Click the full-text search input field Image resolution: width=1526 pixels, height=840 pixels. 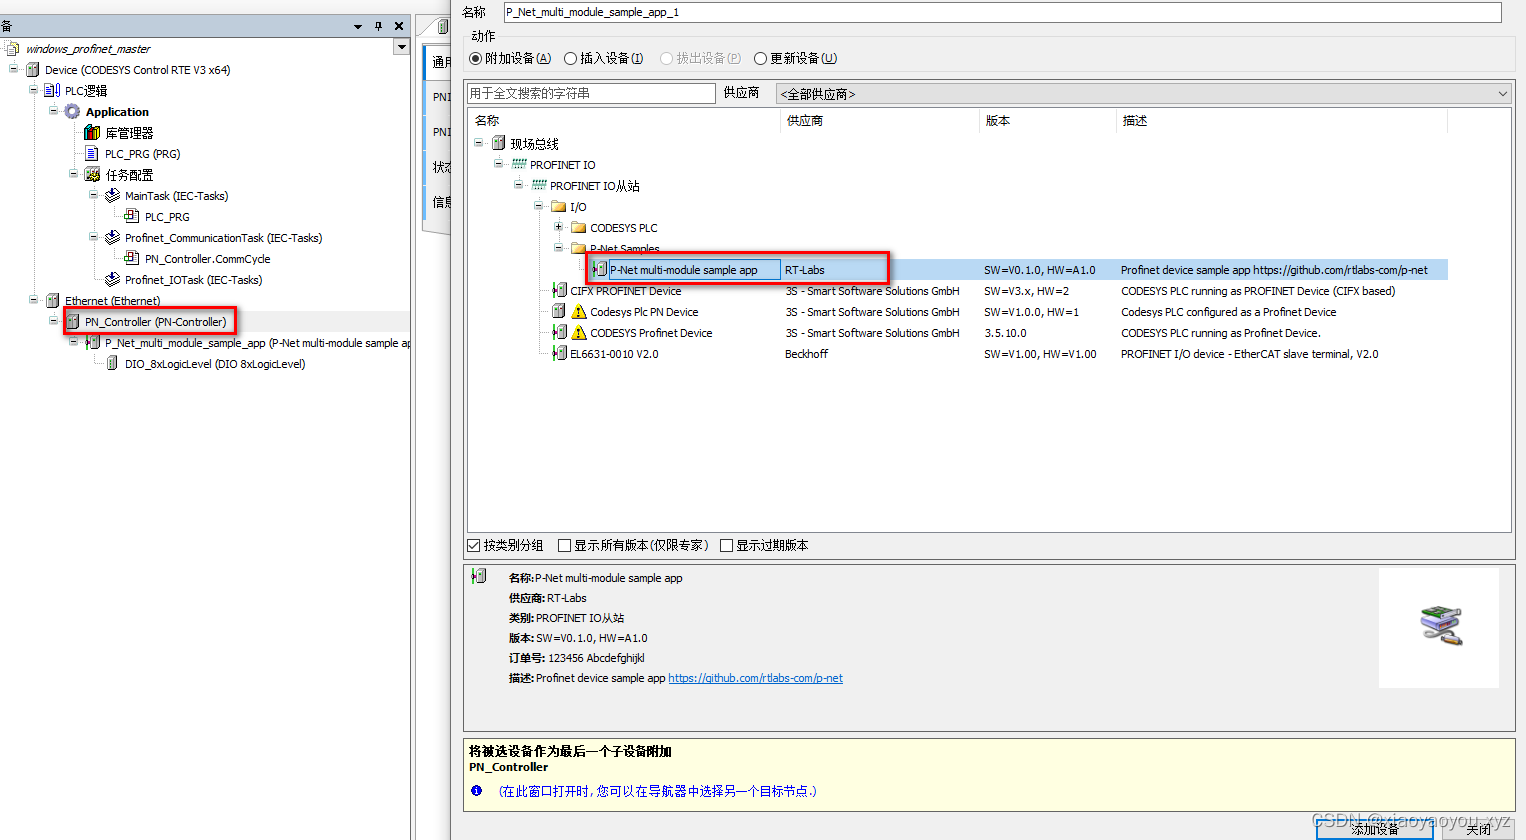point(591,94)
